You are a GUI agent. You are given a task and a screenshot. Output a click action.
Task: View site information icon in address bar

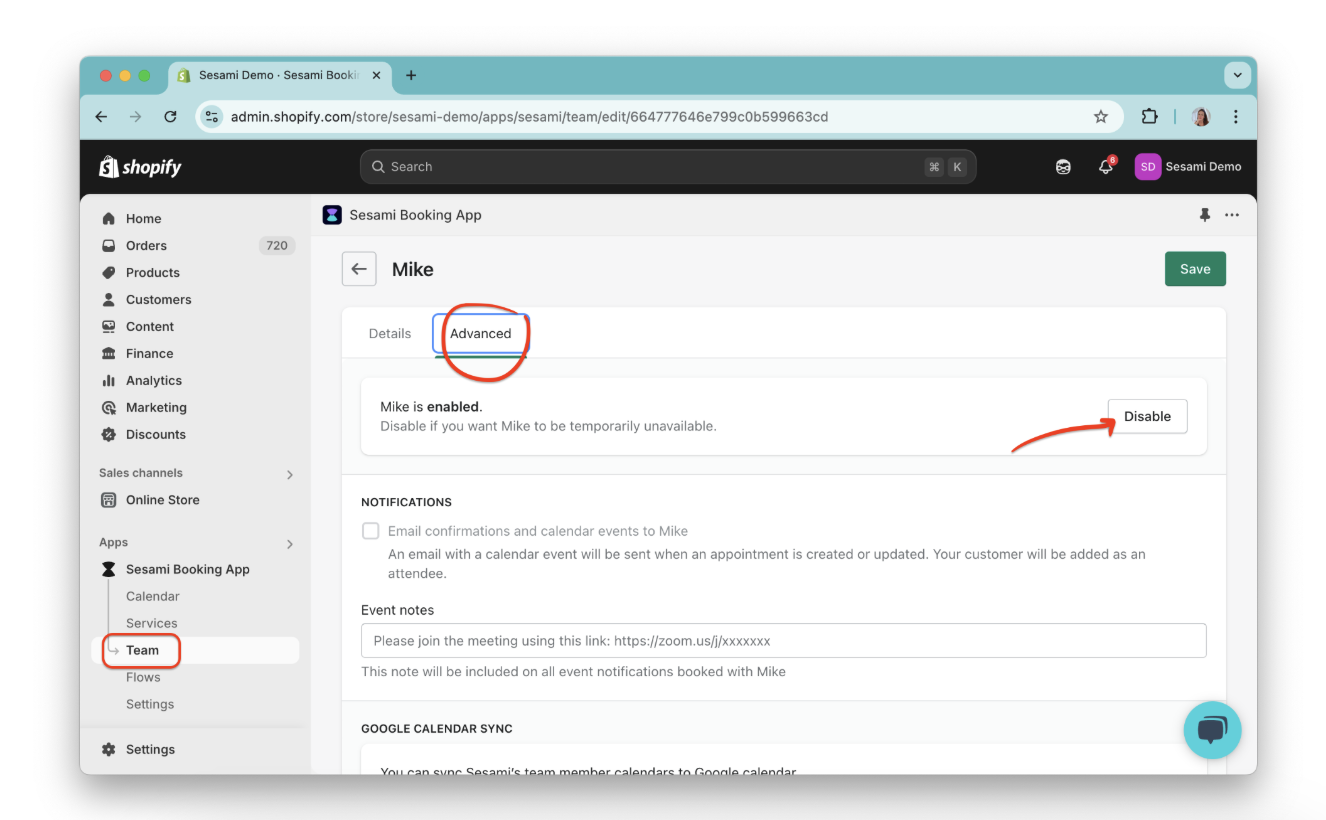[211, 117]
